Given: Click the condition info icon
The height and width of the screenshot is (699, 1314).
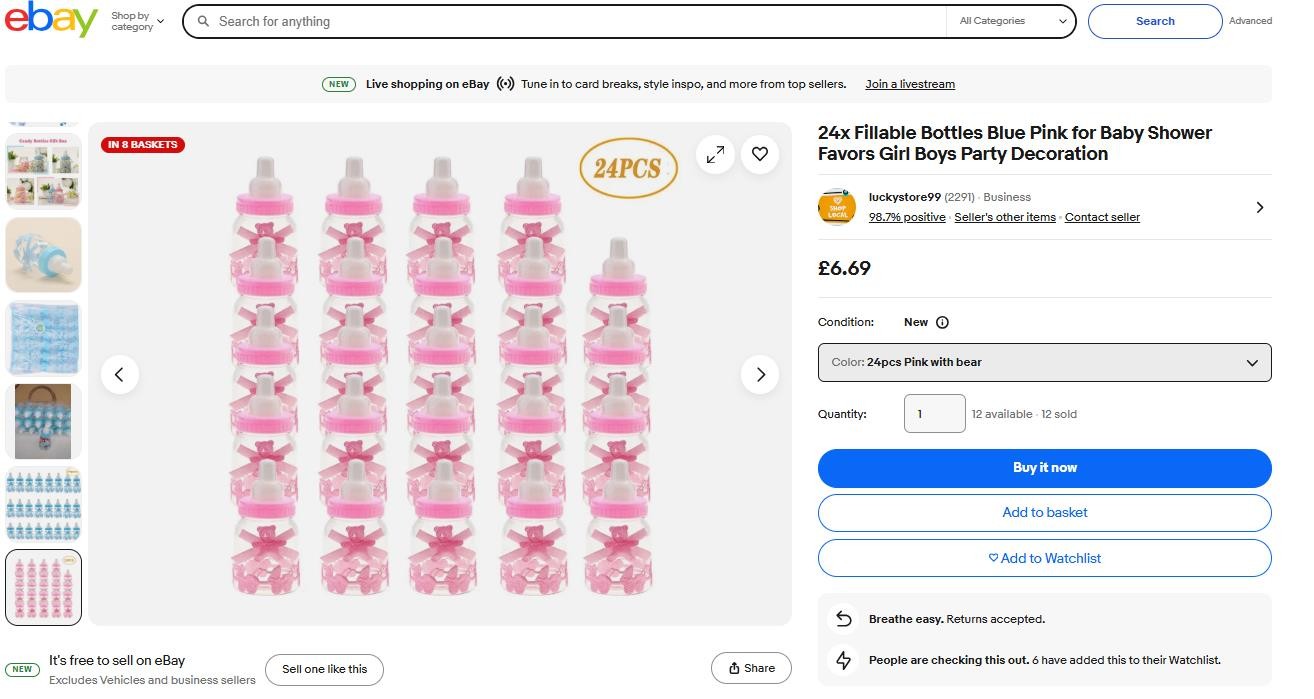Looking at the screenshot, I should tap(942, 322).
